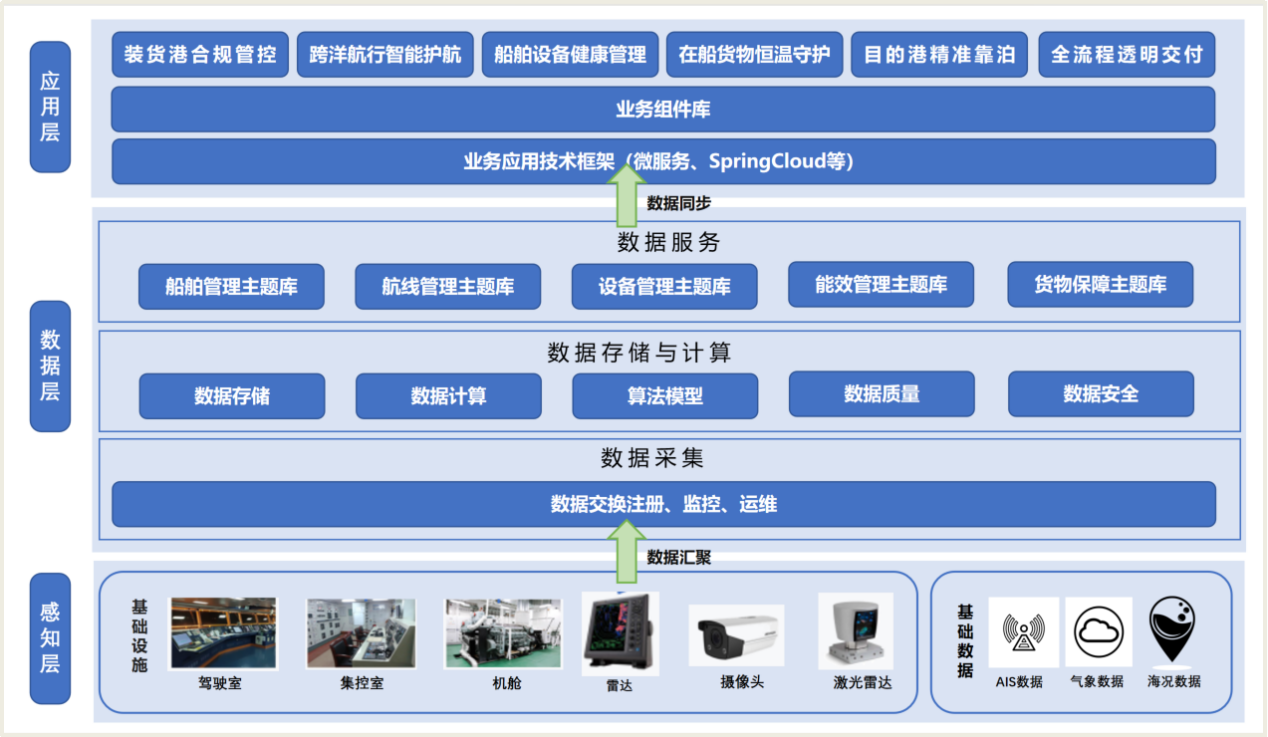Select the 气象数据 cloud icon

coord(1098,632)
